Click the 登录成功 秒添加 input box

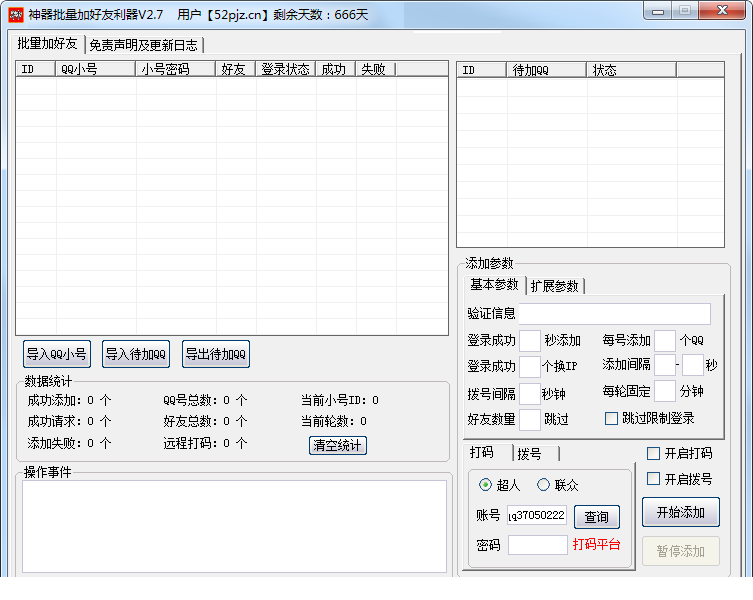coord(530,341)
